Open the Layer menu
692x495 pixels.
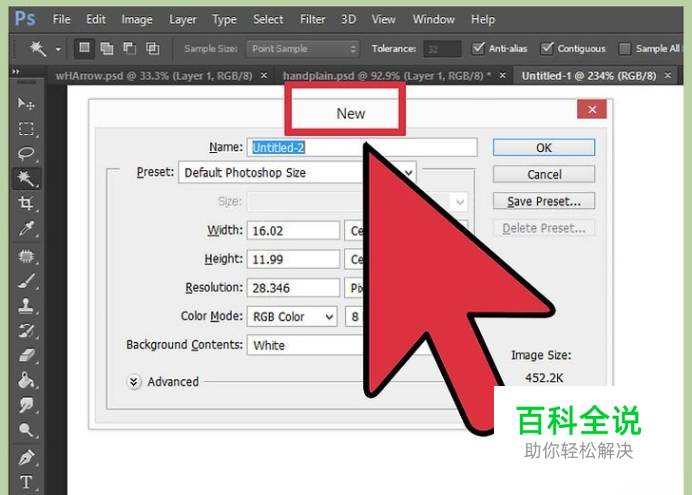183,19
